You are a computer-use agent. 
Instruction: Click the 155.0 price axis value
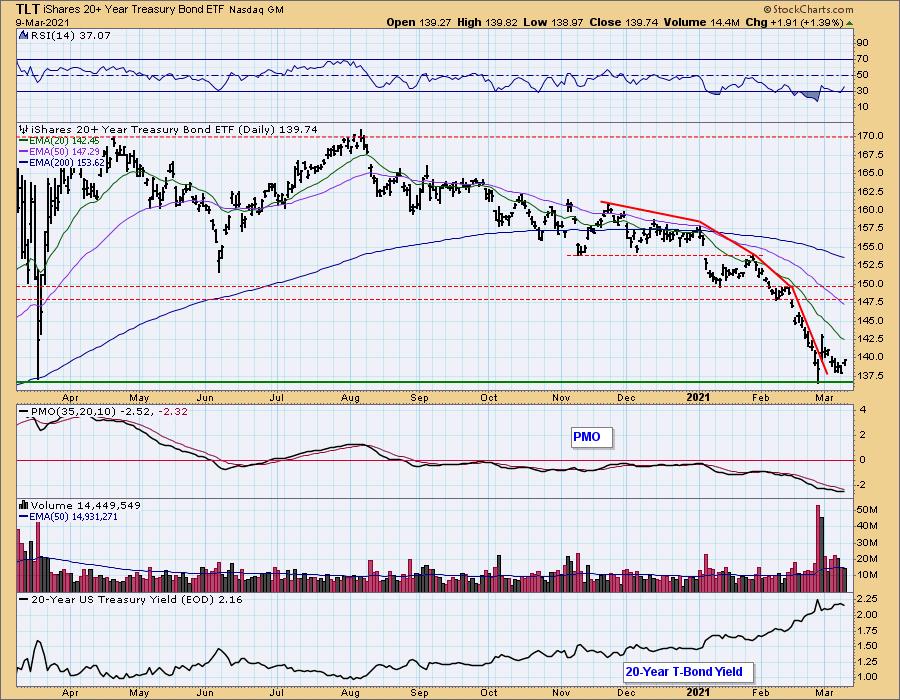pyautogui.click(x=871, y=247)
